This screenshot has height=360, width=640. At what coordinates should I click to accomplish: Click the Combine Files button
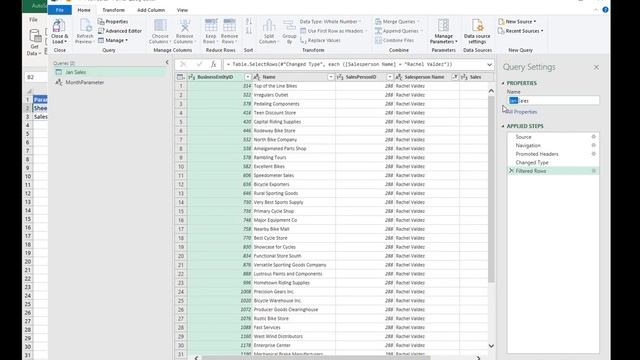click(x=395, y=40)
